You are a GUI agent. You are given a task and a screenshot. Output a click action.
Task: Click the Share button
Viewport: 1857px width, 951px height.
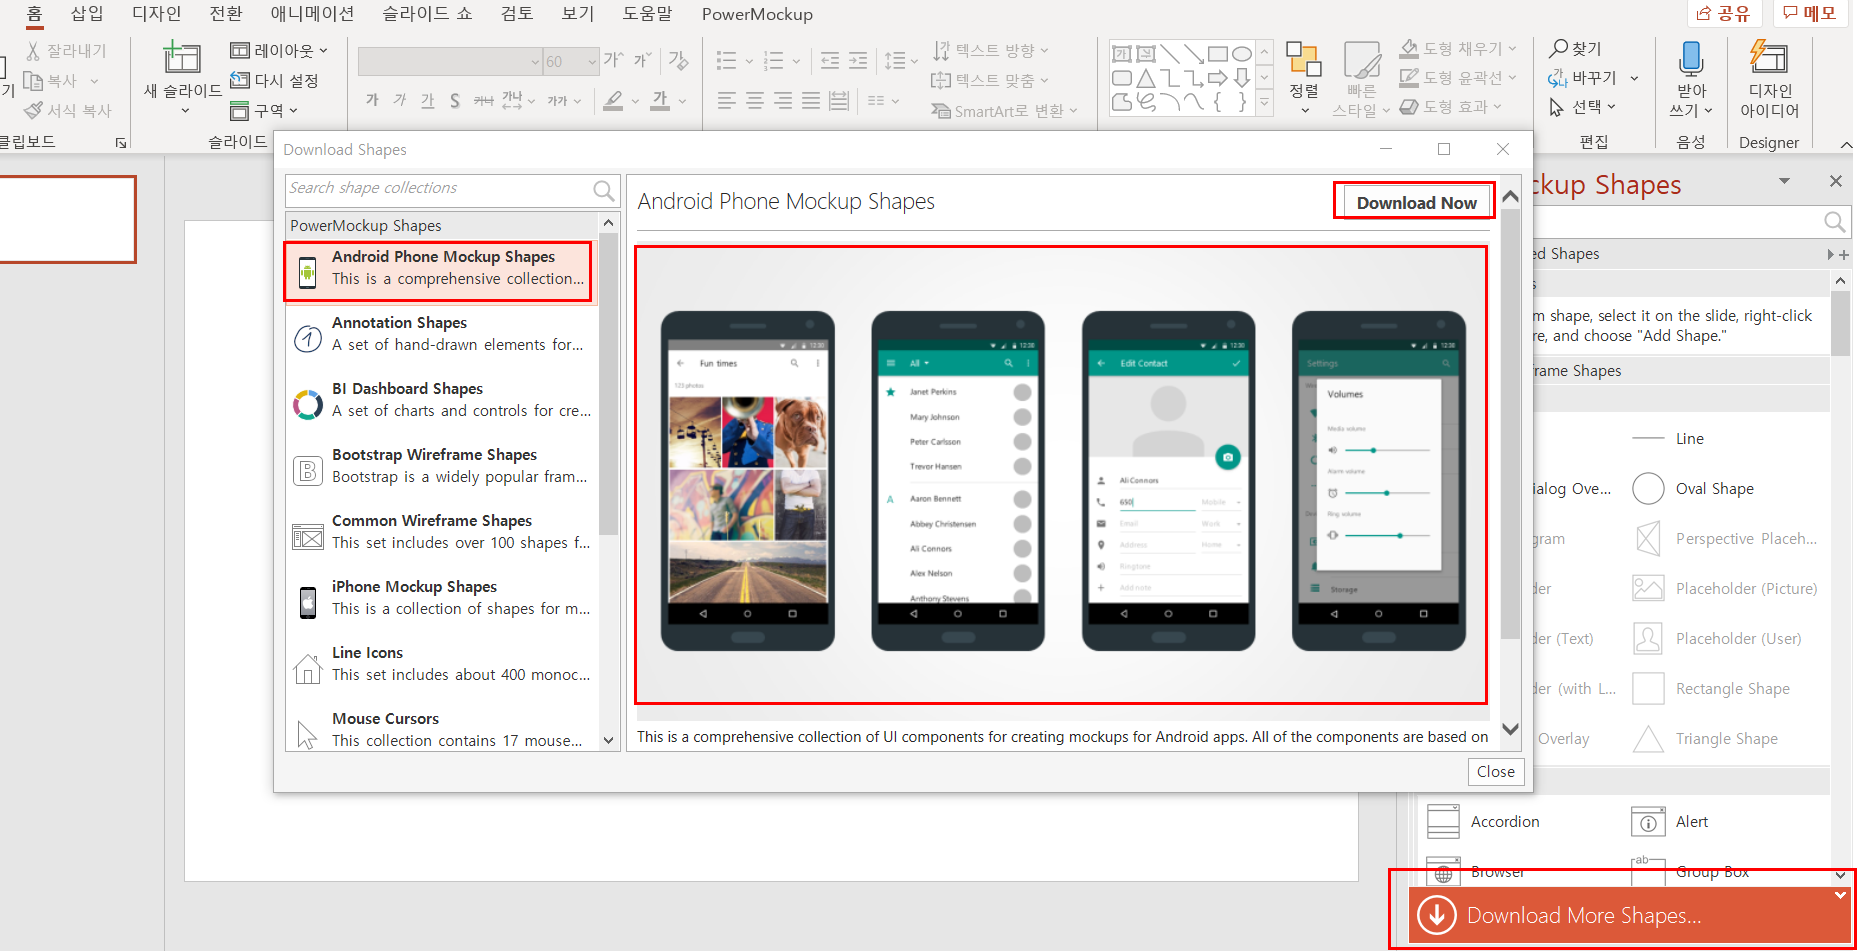(1723, 13)
